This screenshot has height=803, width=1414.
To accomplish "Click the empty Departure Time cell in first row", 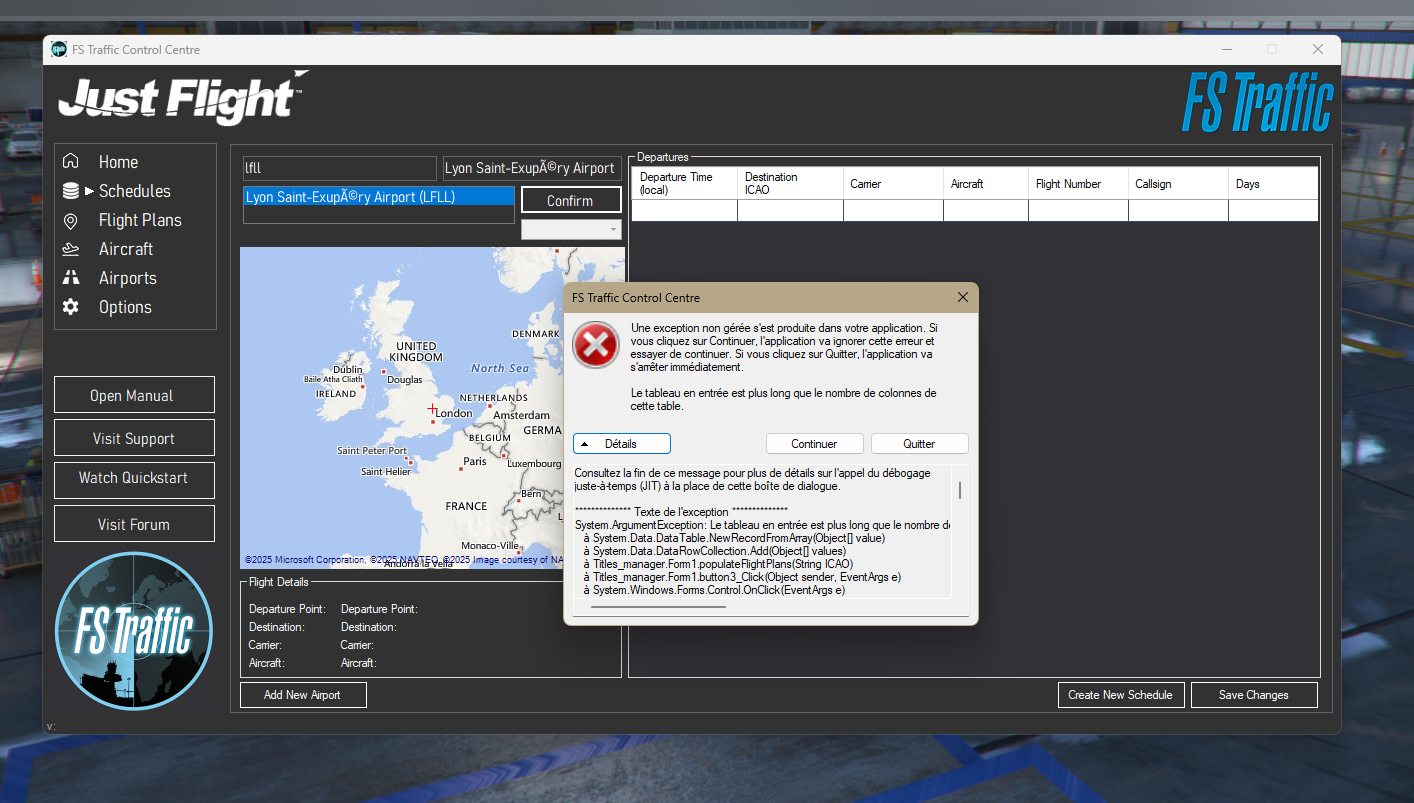I will [684, 210].
